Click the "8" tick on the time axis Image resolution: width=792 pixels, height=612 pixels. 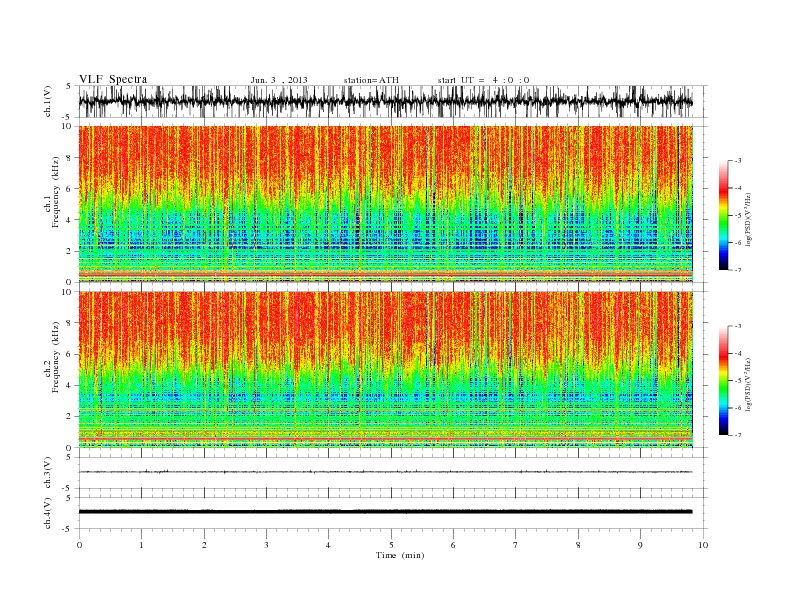[578, 545]
